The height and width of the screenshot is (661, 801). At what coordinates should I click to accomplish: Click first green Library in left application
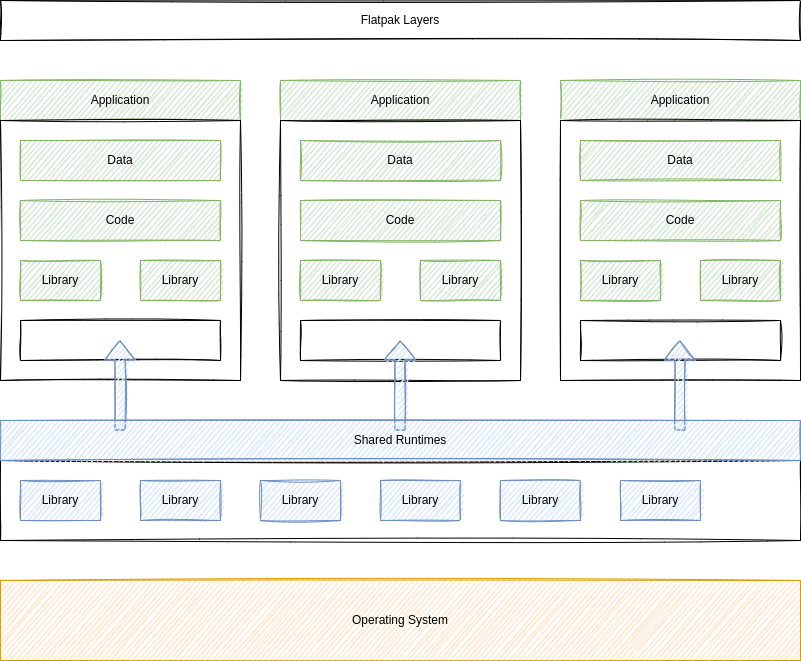pyautogui.click(x=60, y=280)
